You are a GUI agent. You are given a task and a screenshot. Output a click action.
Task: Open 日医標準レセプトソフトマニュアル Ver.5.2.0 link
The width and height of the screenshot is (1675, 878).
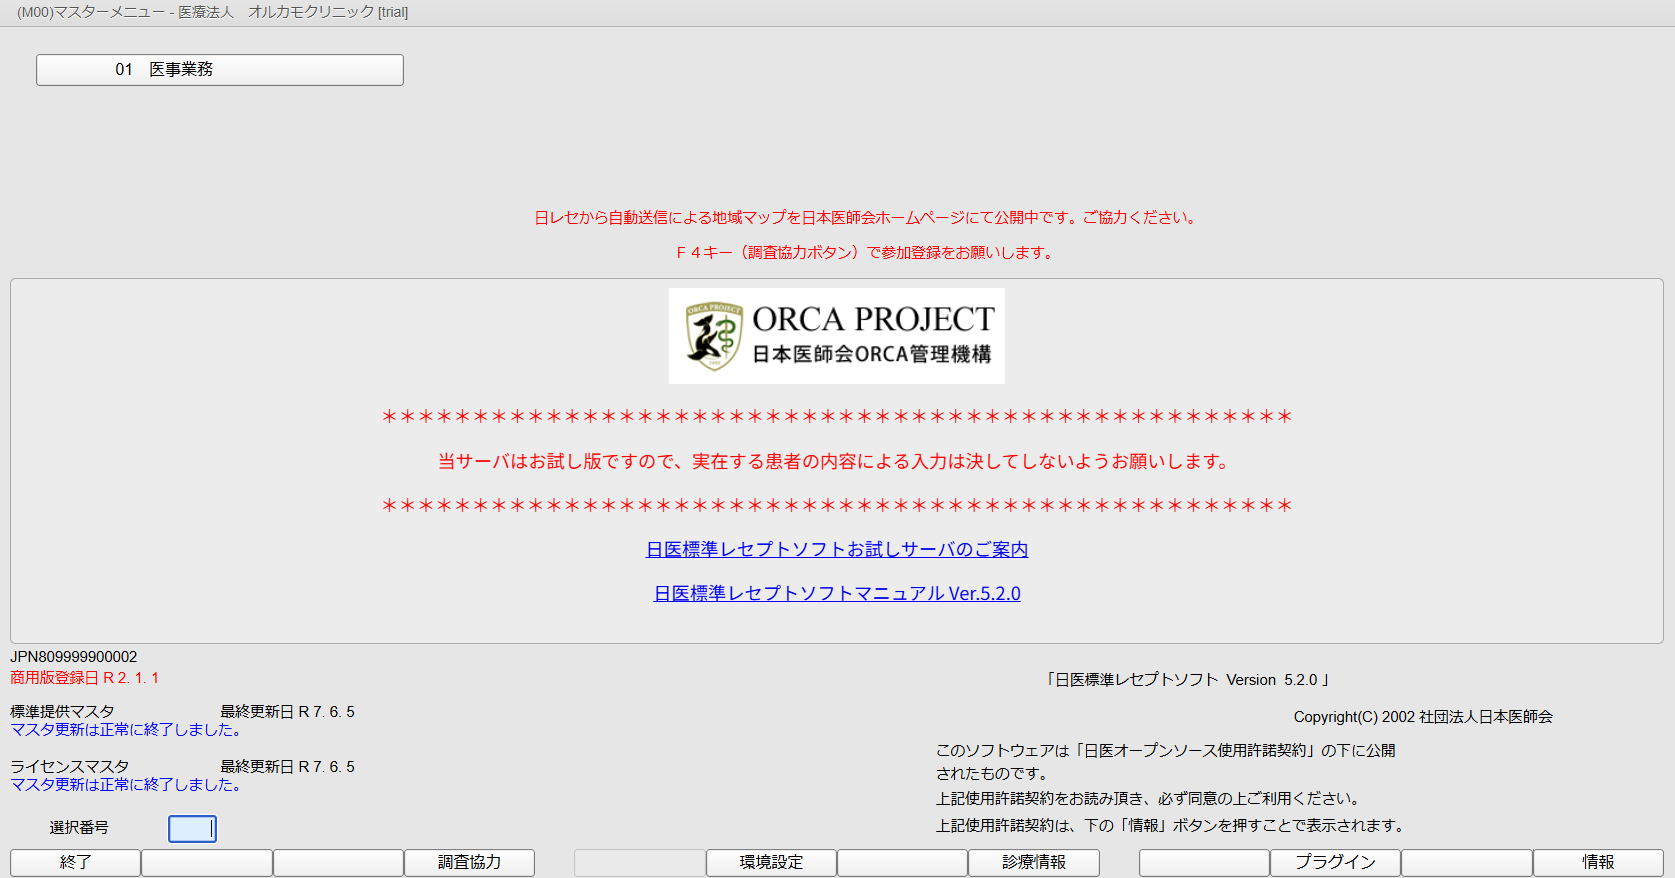[x=837, y=593]
